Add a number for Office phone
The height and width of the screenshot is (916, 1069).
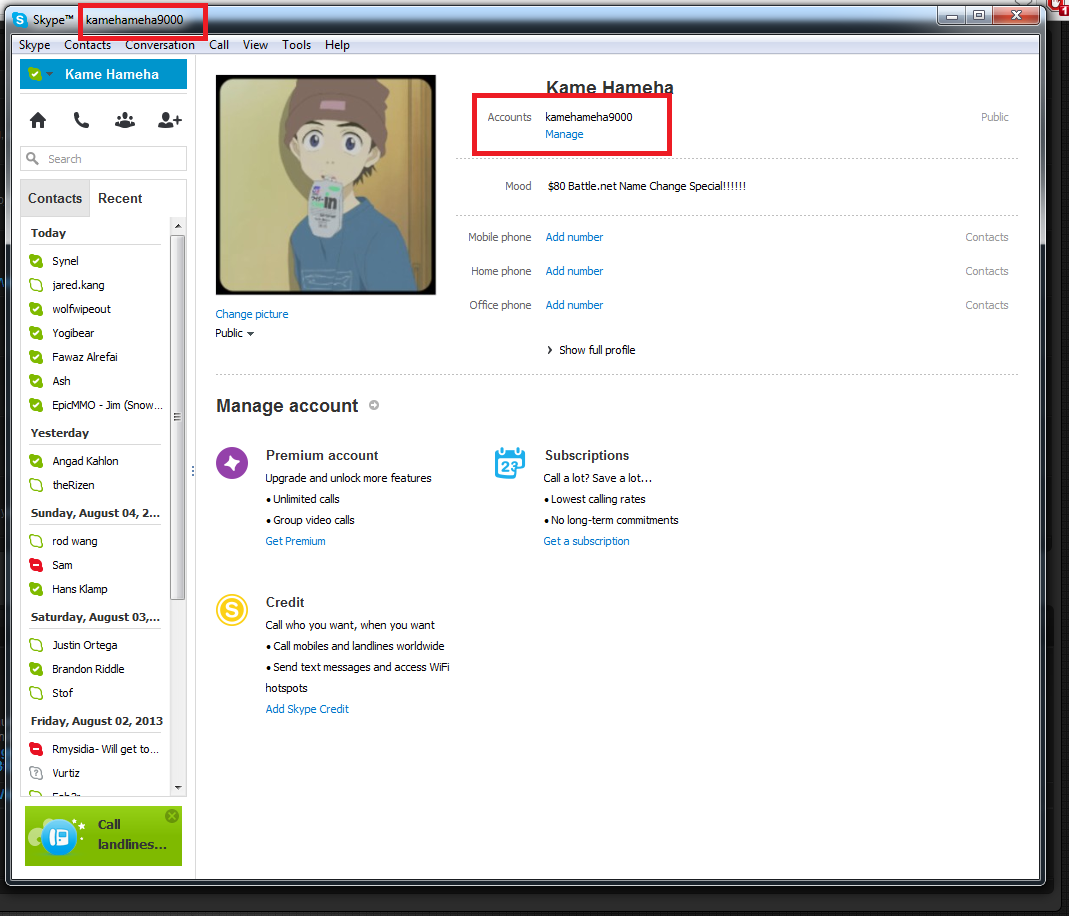tap(574, 305)
